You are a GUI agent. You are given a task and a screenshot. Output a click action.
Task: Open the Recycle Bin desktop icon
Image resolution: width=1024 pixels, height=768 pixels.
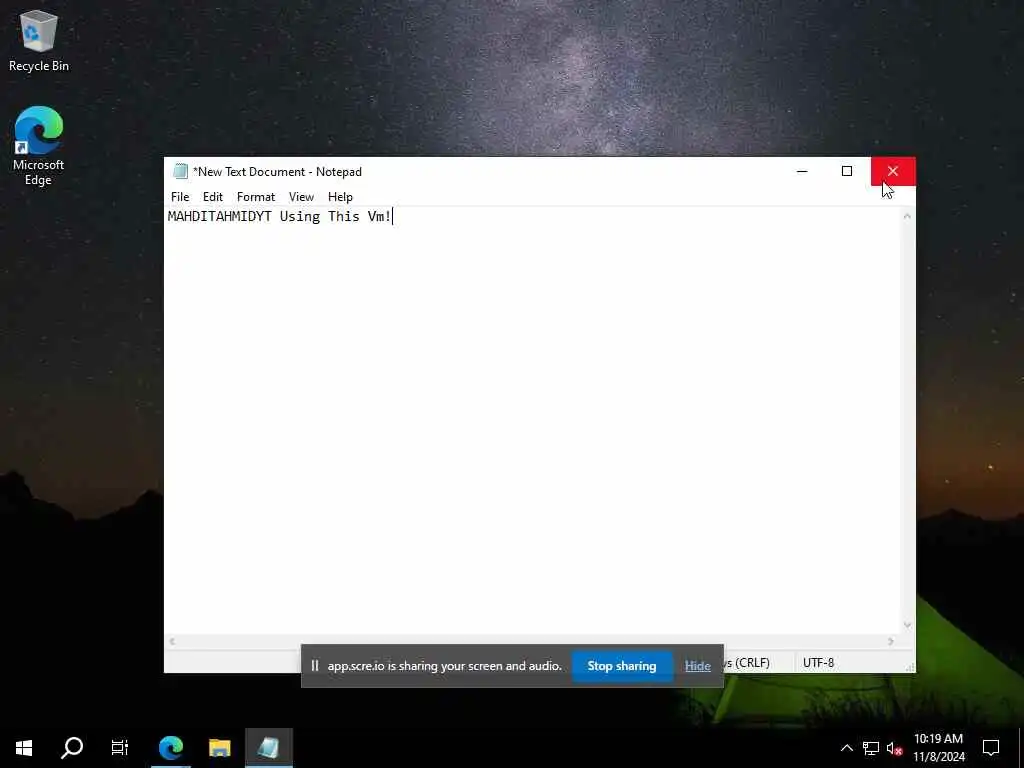coord(39,40)
